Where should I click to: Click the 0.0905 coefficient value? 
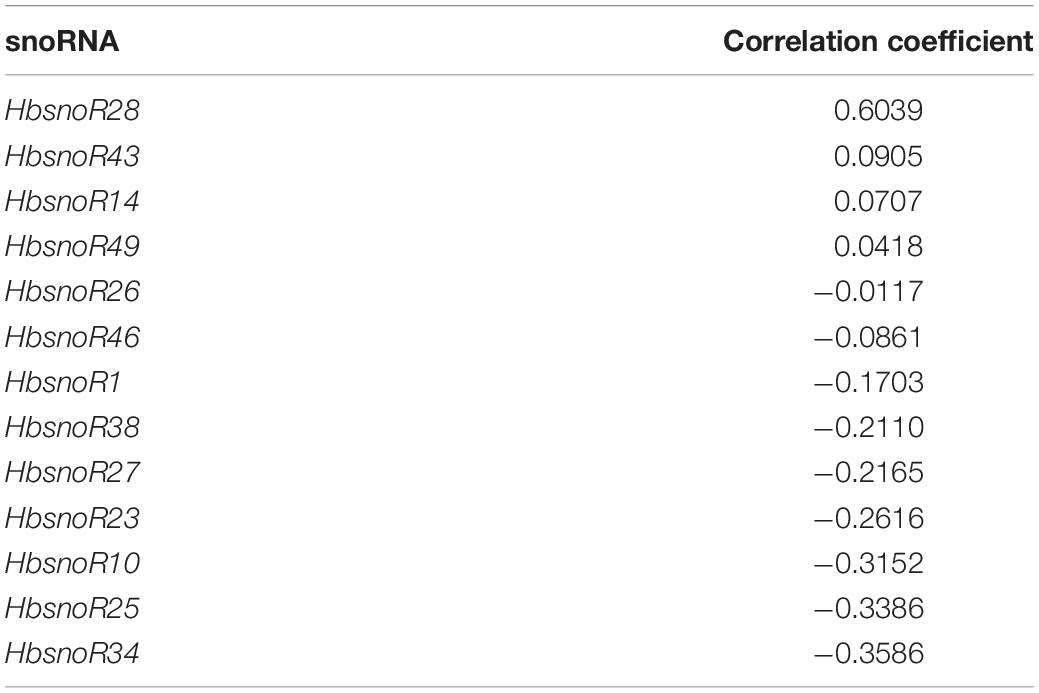[x=878, y=156]
